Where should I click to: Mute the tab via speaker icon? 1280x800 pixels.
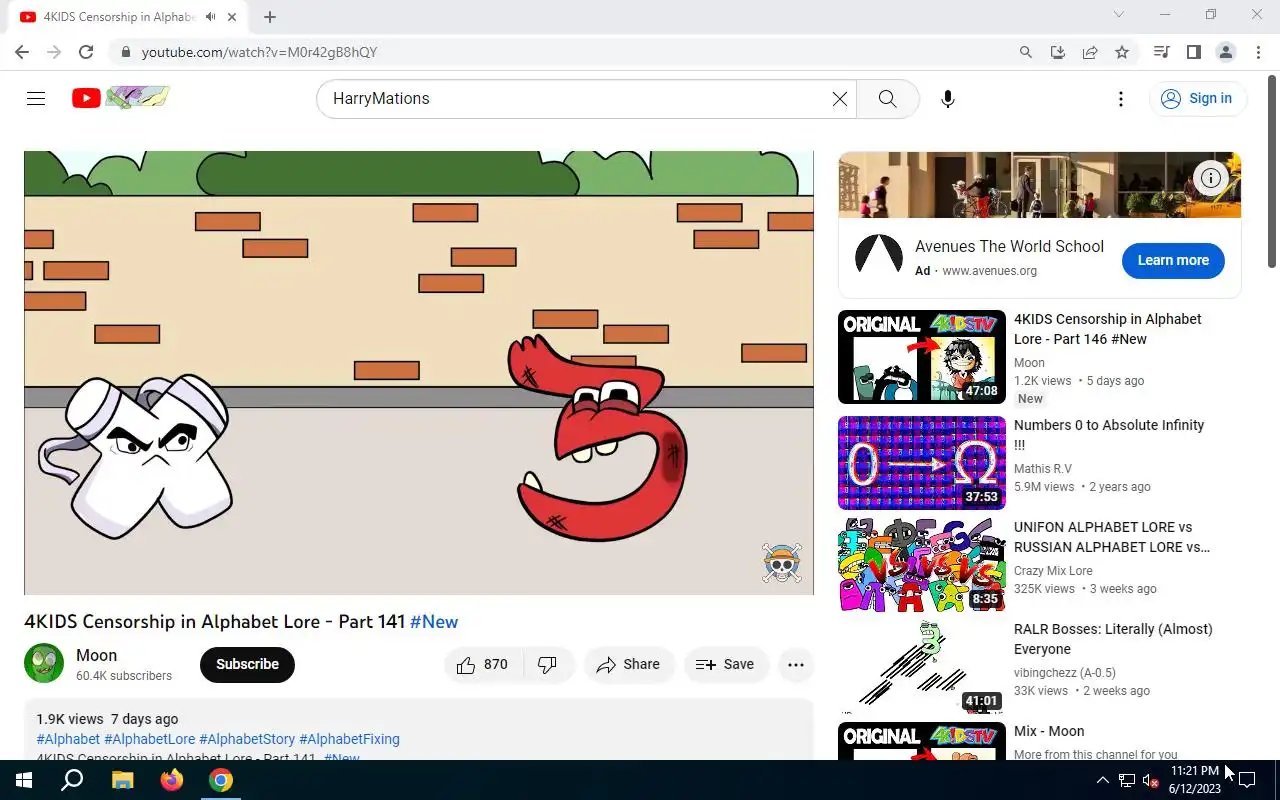click(x=211, y=17)
